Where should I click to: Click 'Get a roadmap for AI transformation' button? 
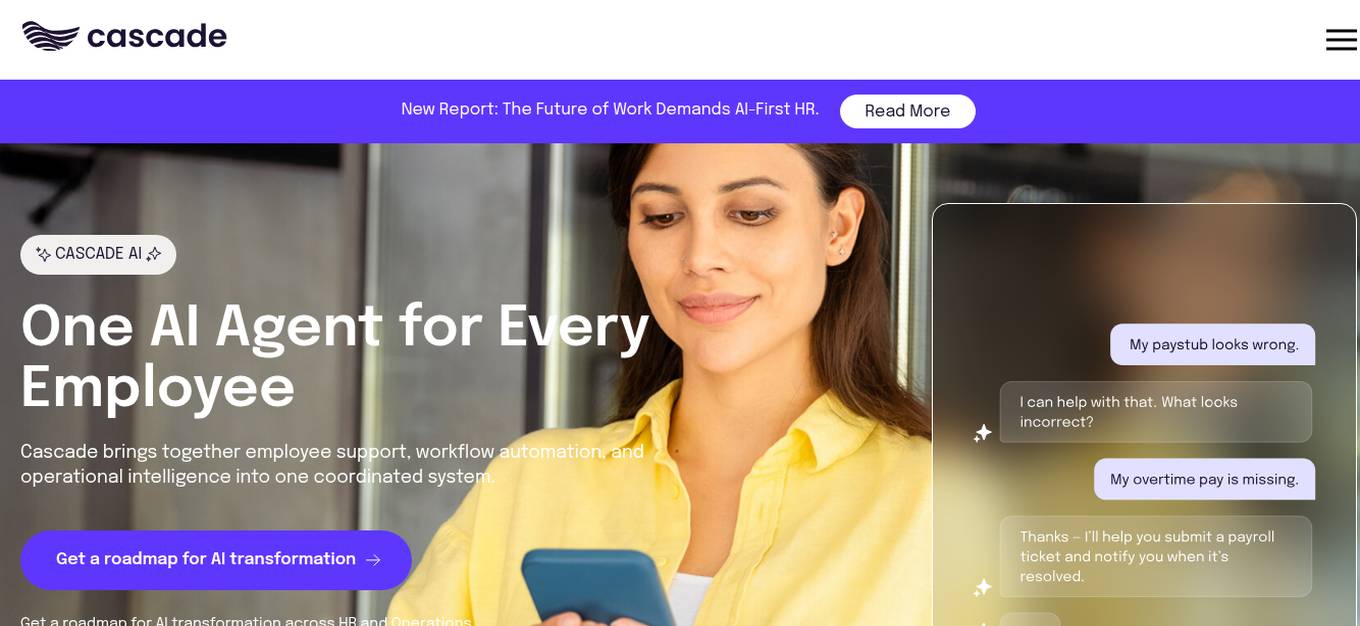(x=216, y=560)
